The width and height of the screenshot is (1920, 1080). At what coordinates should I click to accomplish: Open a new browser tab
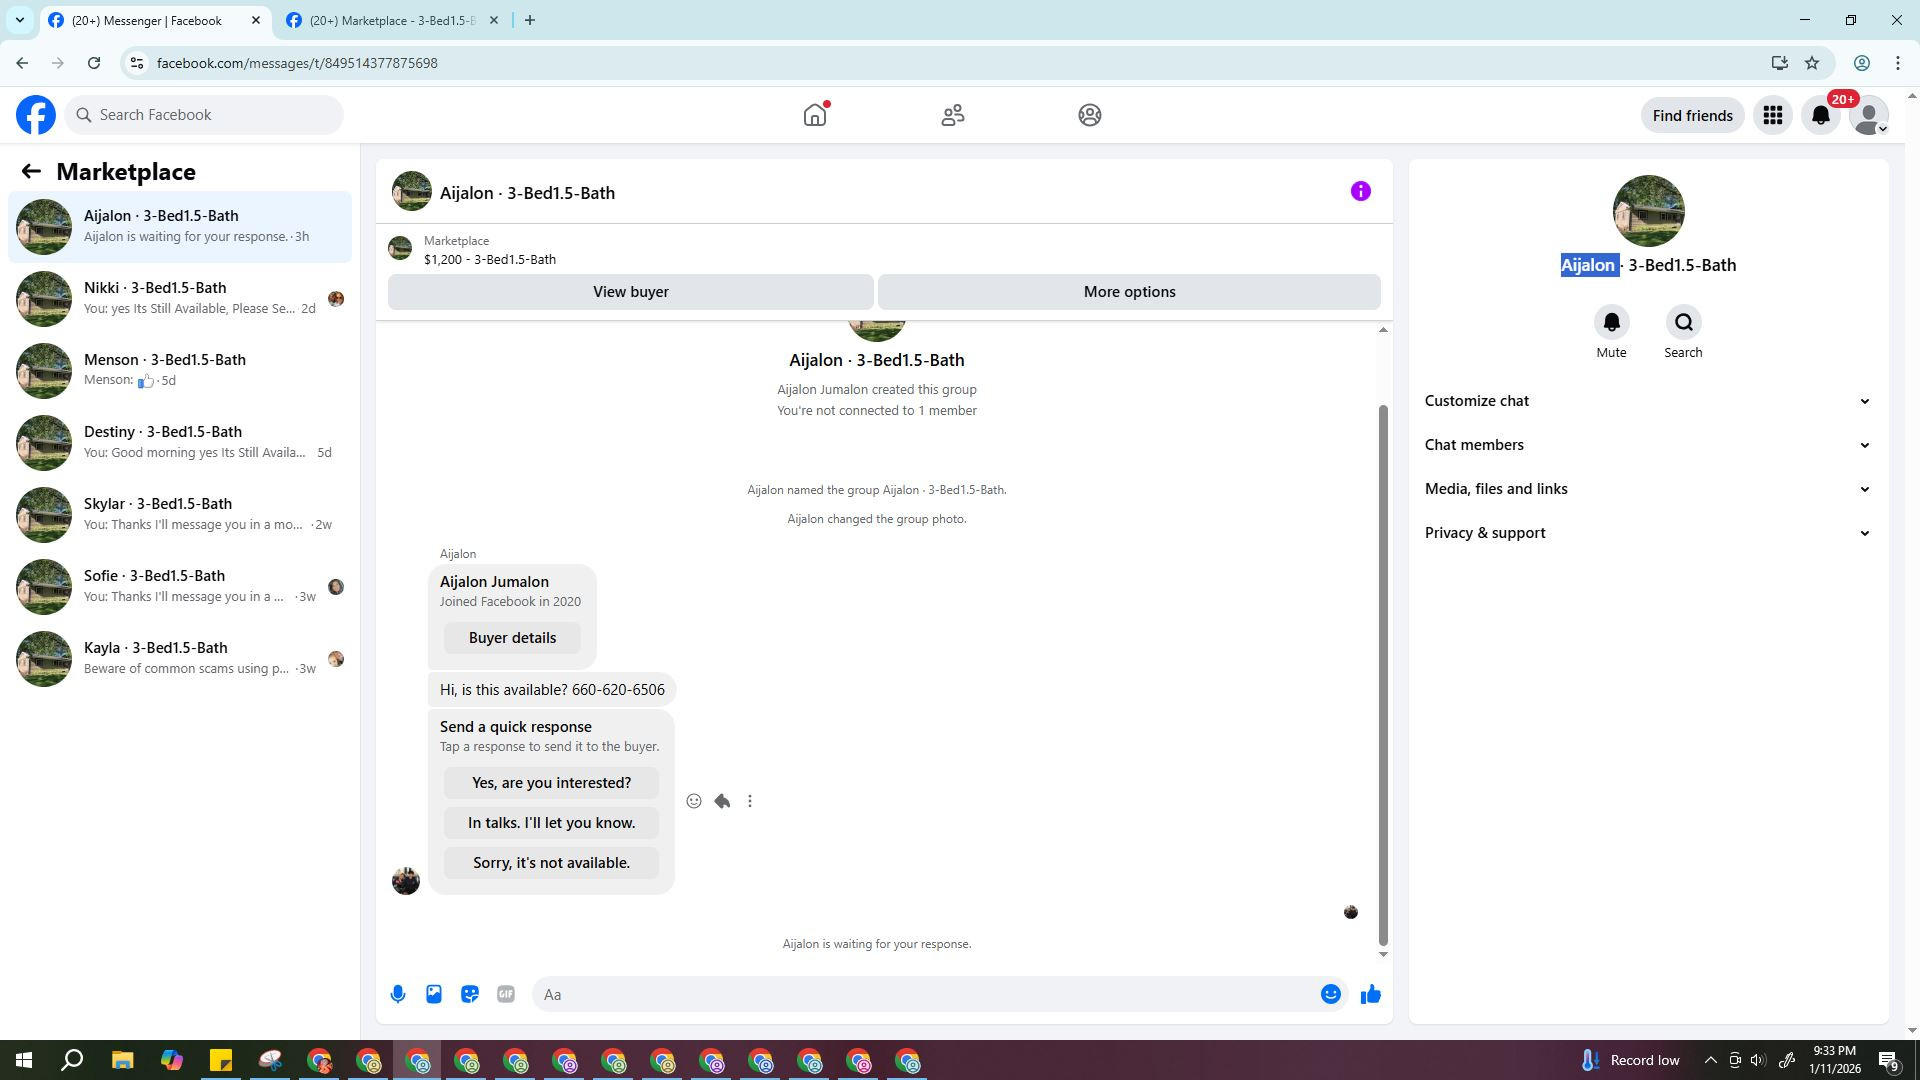tap(530, 20)
